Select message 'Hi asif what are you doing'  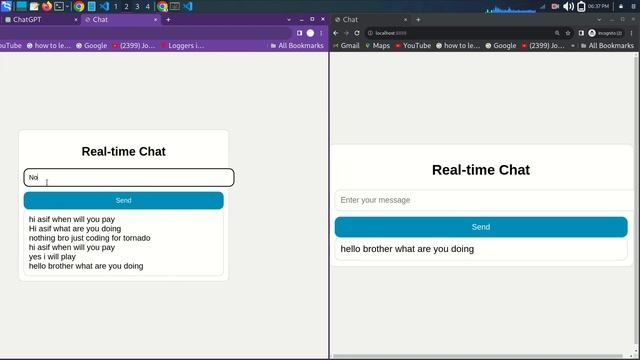tap(75, 229)
